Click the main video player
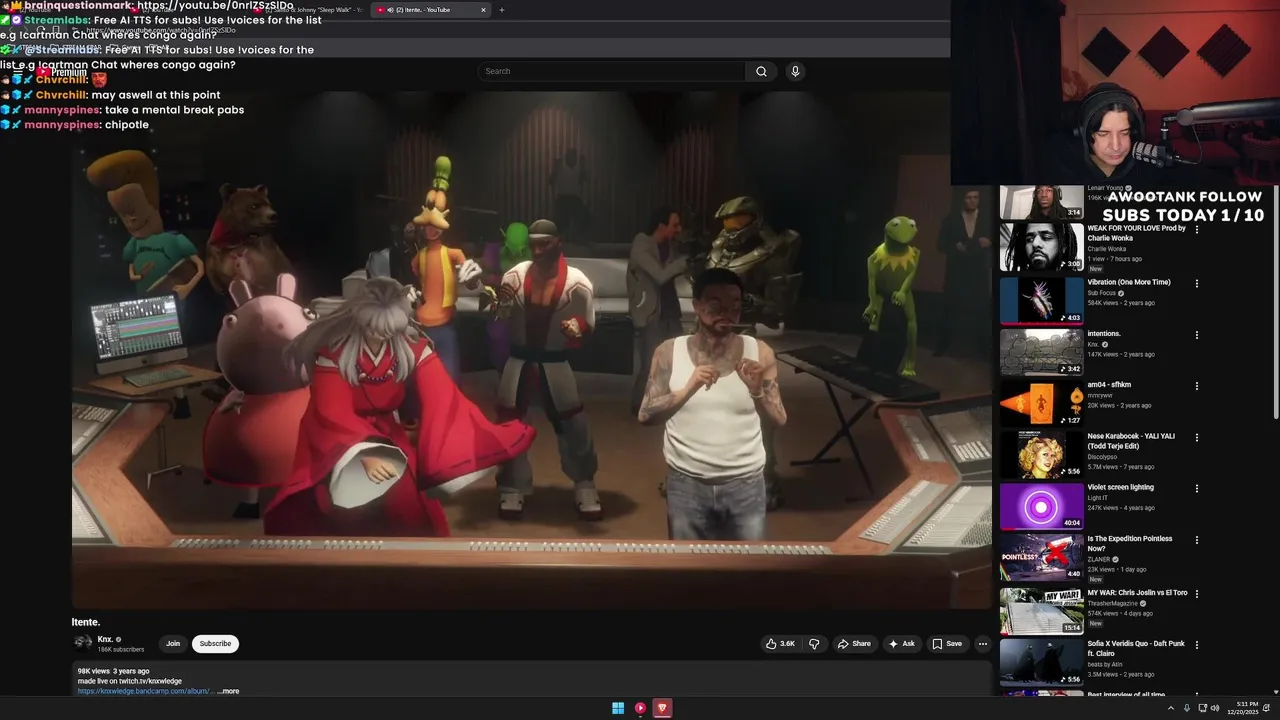The width and height of the screenshot is (1280, 720). 531,348
